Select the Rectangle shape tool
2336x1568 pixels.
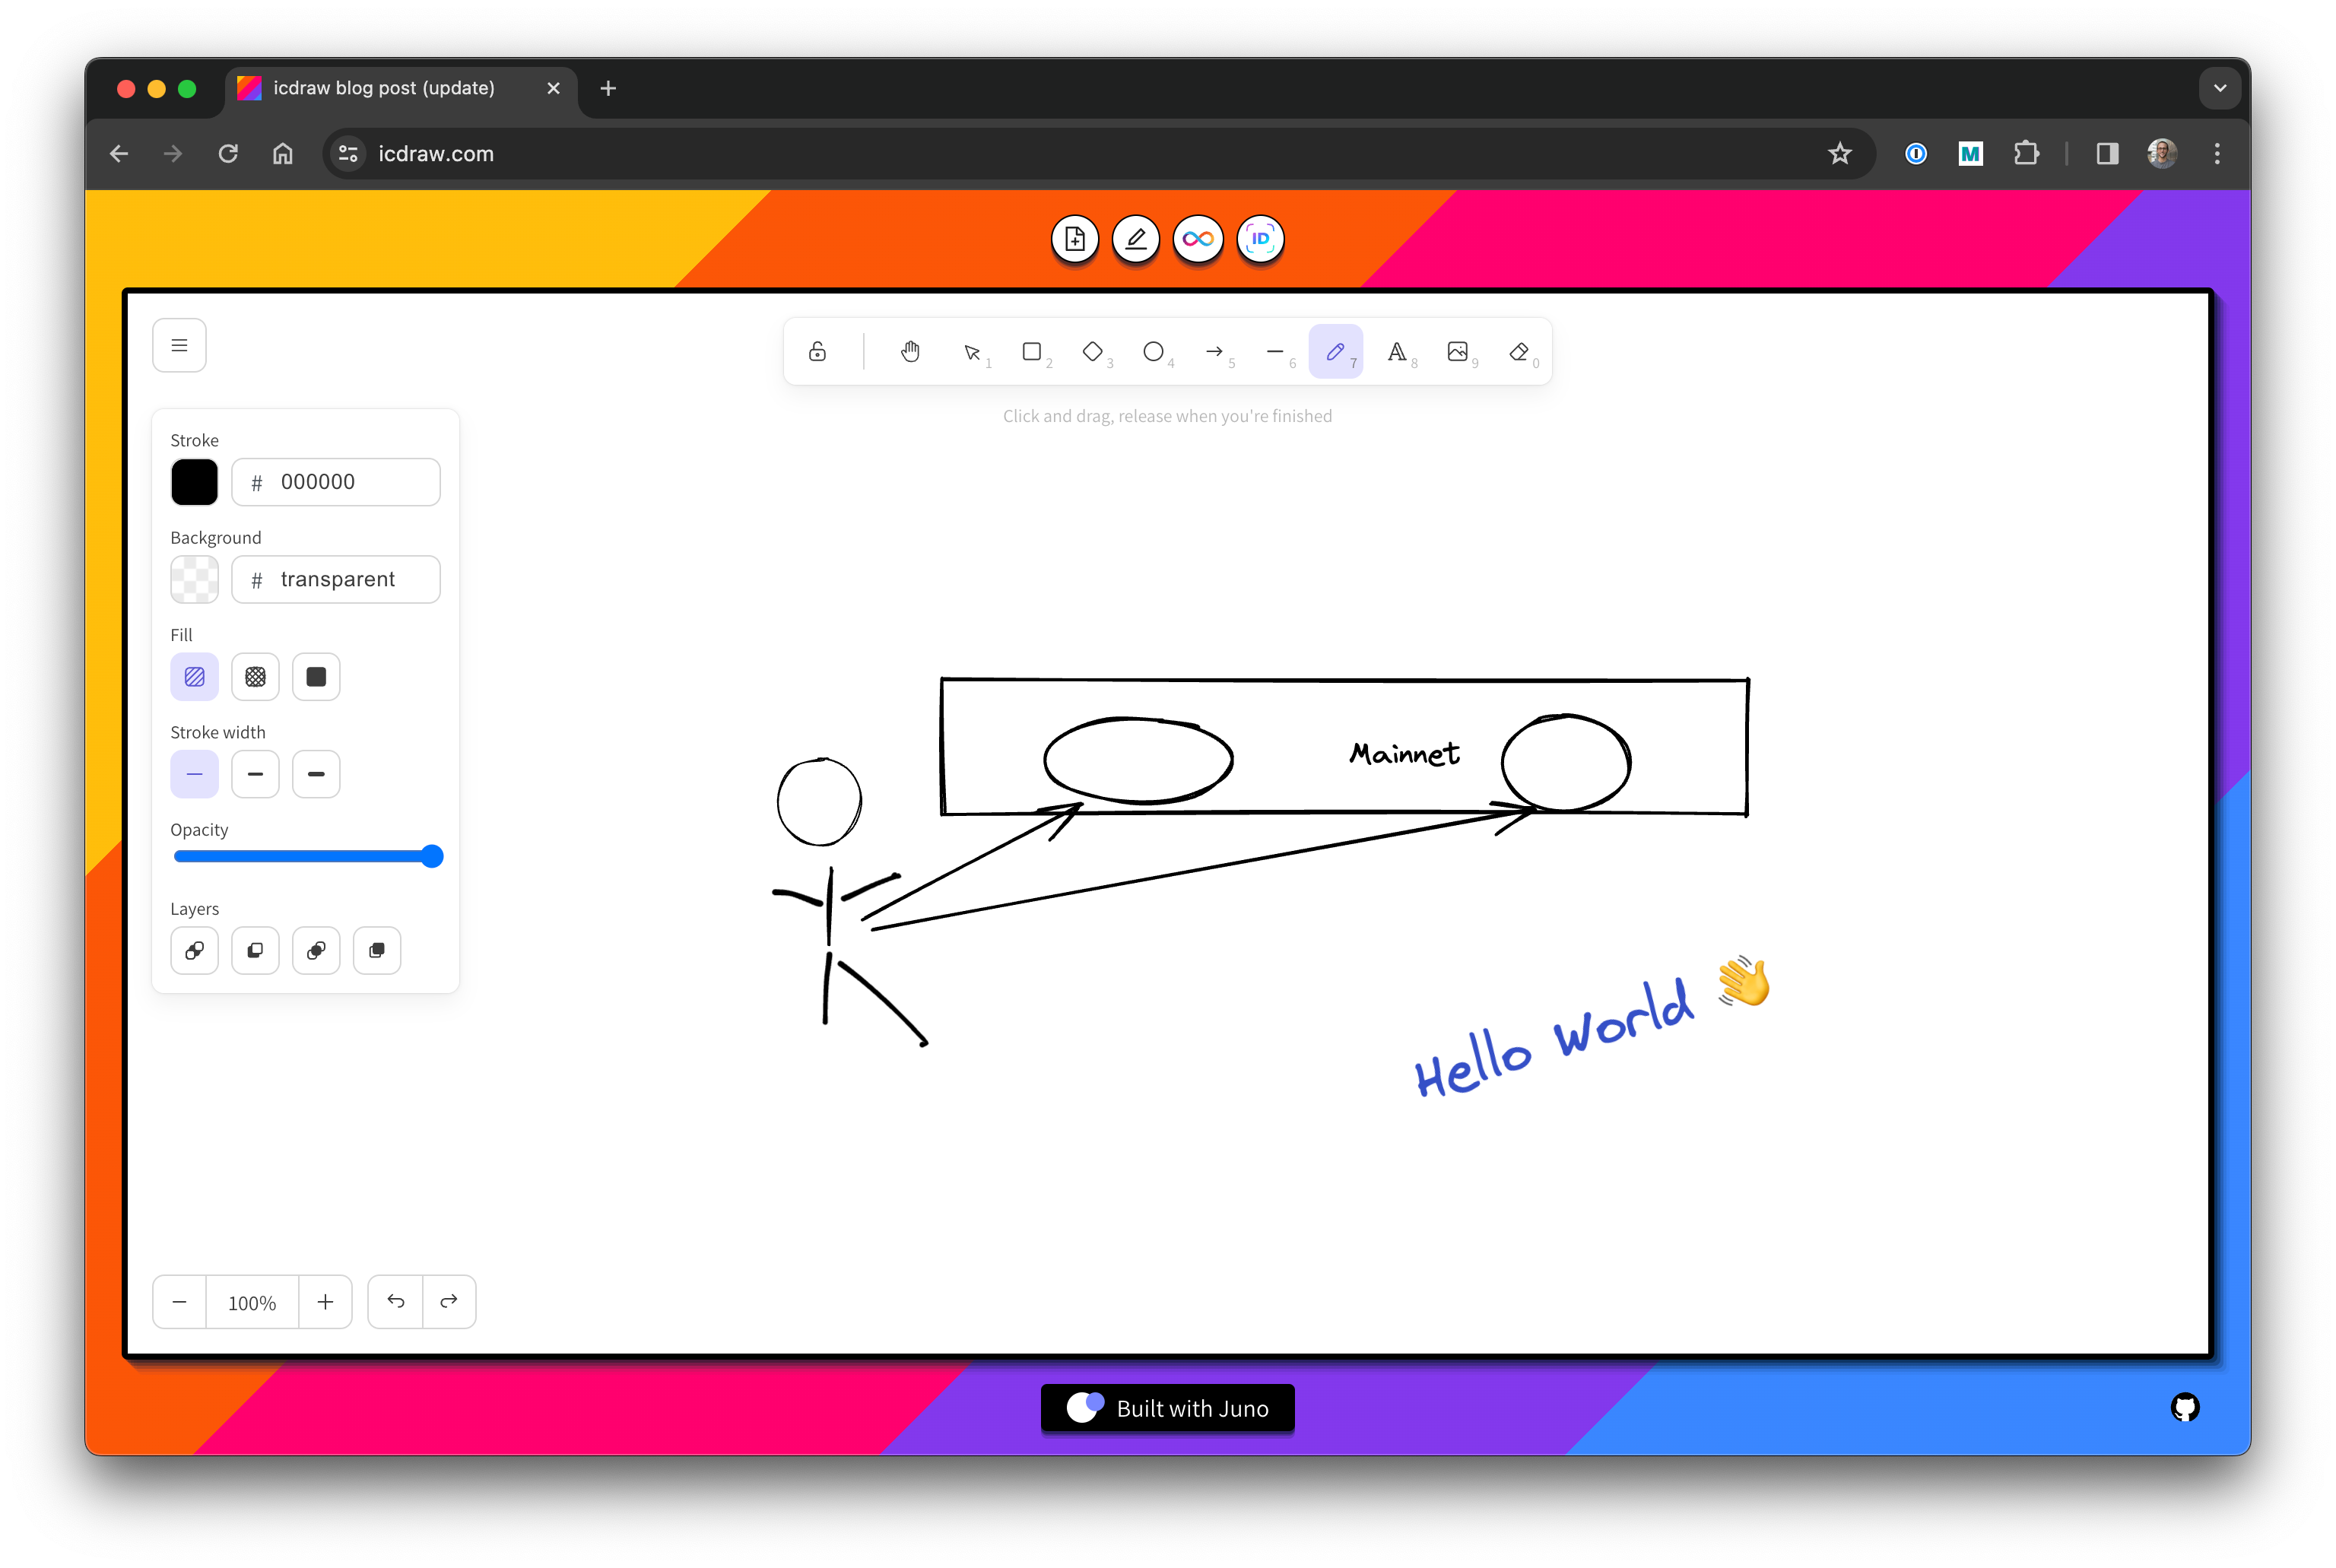pos(1032,352)
